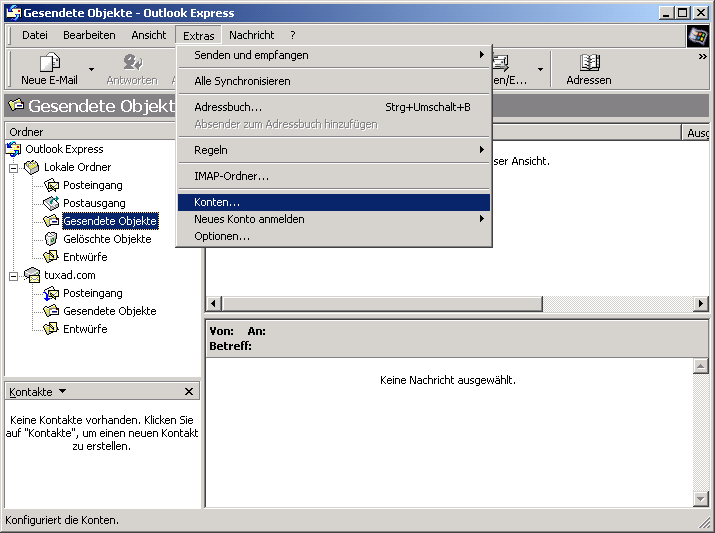
Task: Click the toolbar overflow chevron
Action: coord(702,57)
